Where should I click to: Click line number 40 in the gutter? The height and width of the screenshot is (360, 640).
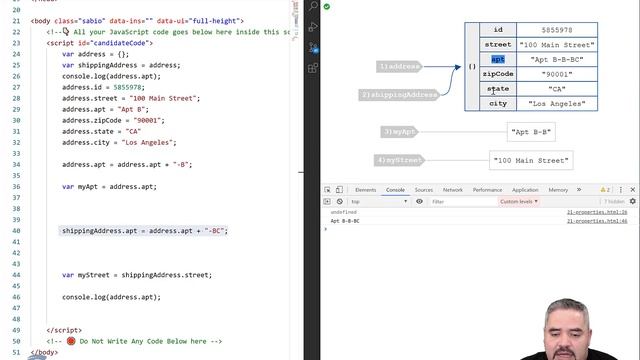(x=16, y=231)
